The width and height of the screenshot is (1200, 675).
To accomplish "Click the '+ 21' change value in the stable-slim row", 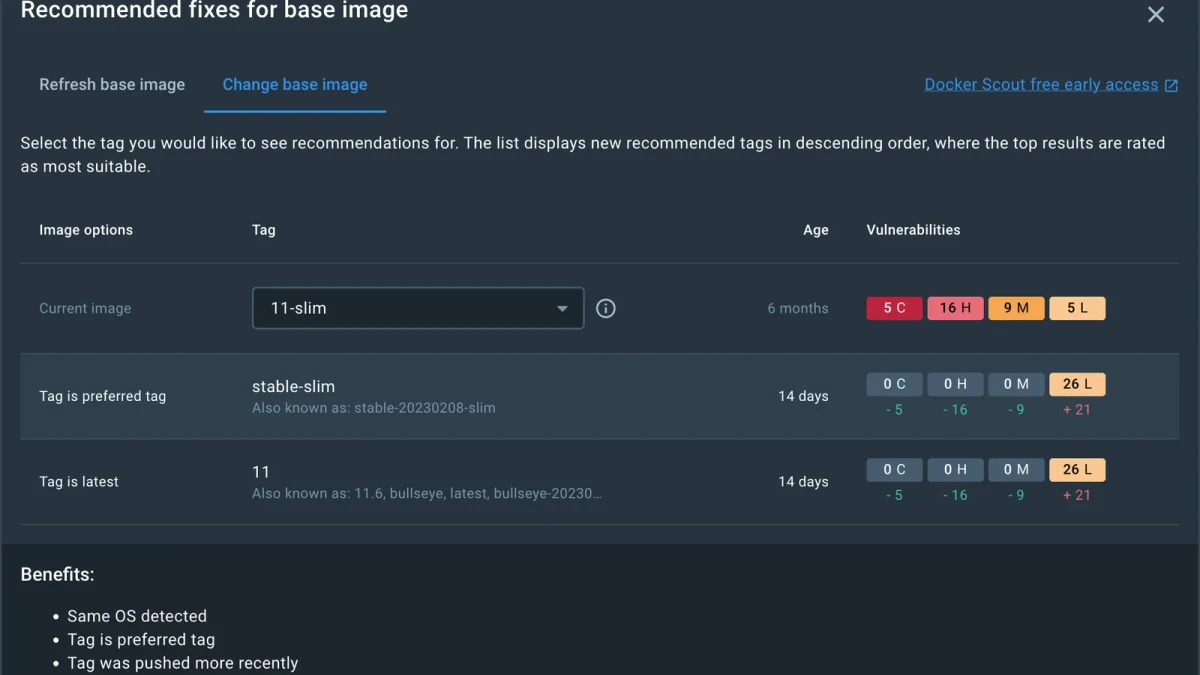I will [1077, 410].
